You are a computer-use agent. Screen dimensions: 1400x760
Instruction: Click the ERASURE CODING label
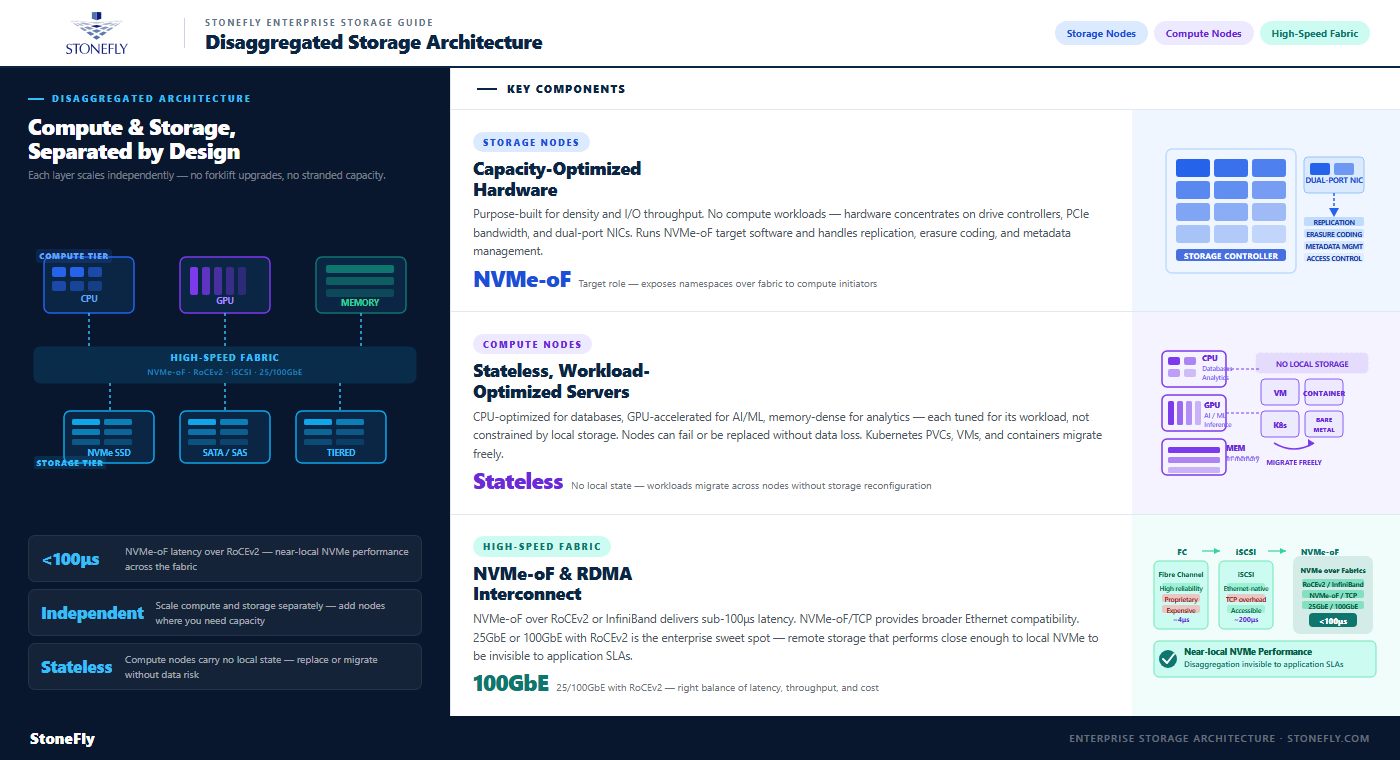(1334, 235)
